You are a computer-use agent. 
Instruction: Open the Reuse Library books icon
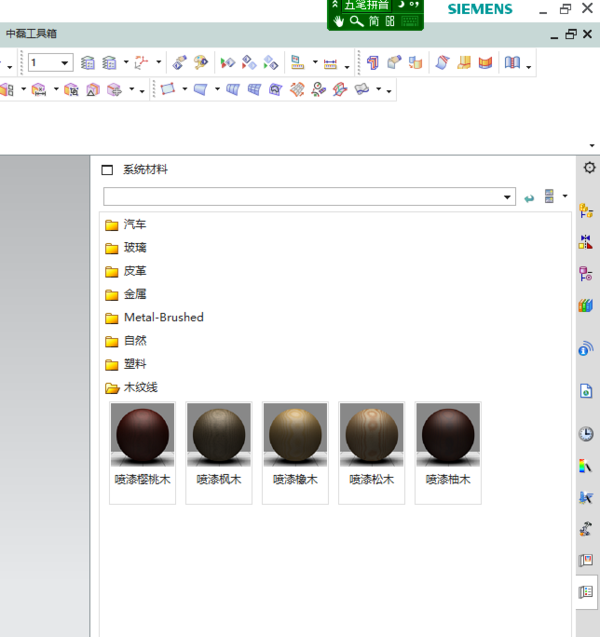click(586, 305)
